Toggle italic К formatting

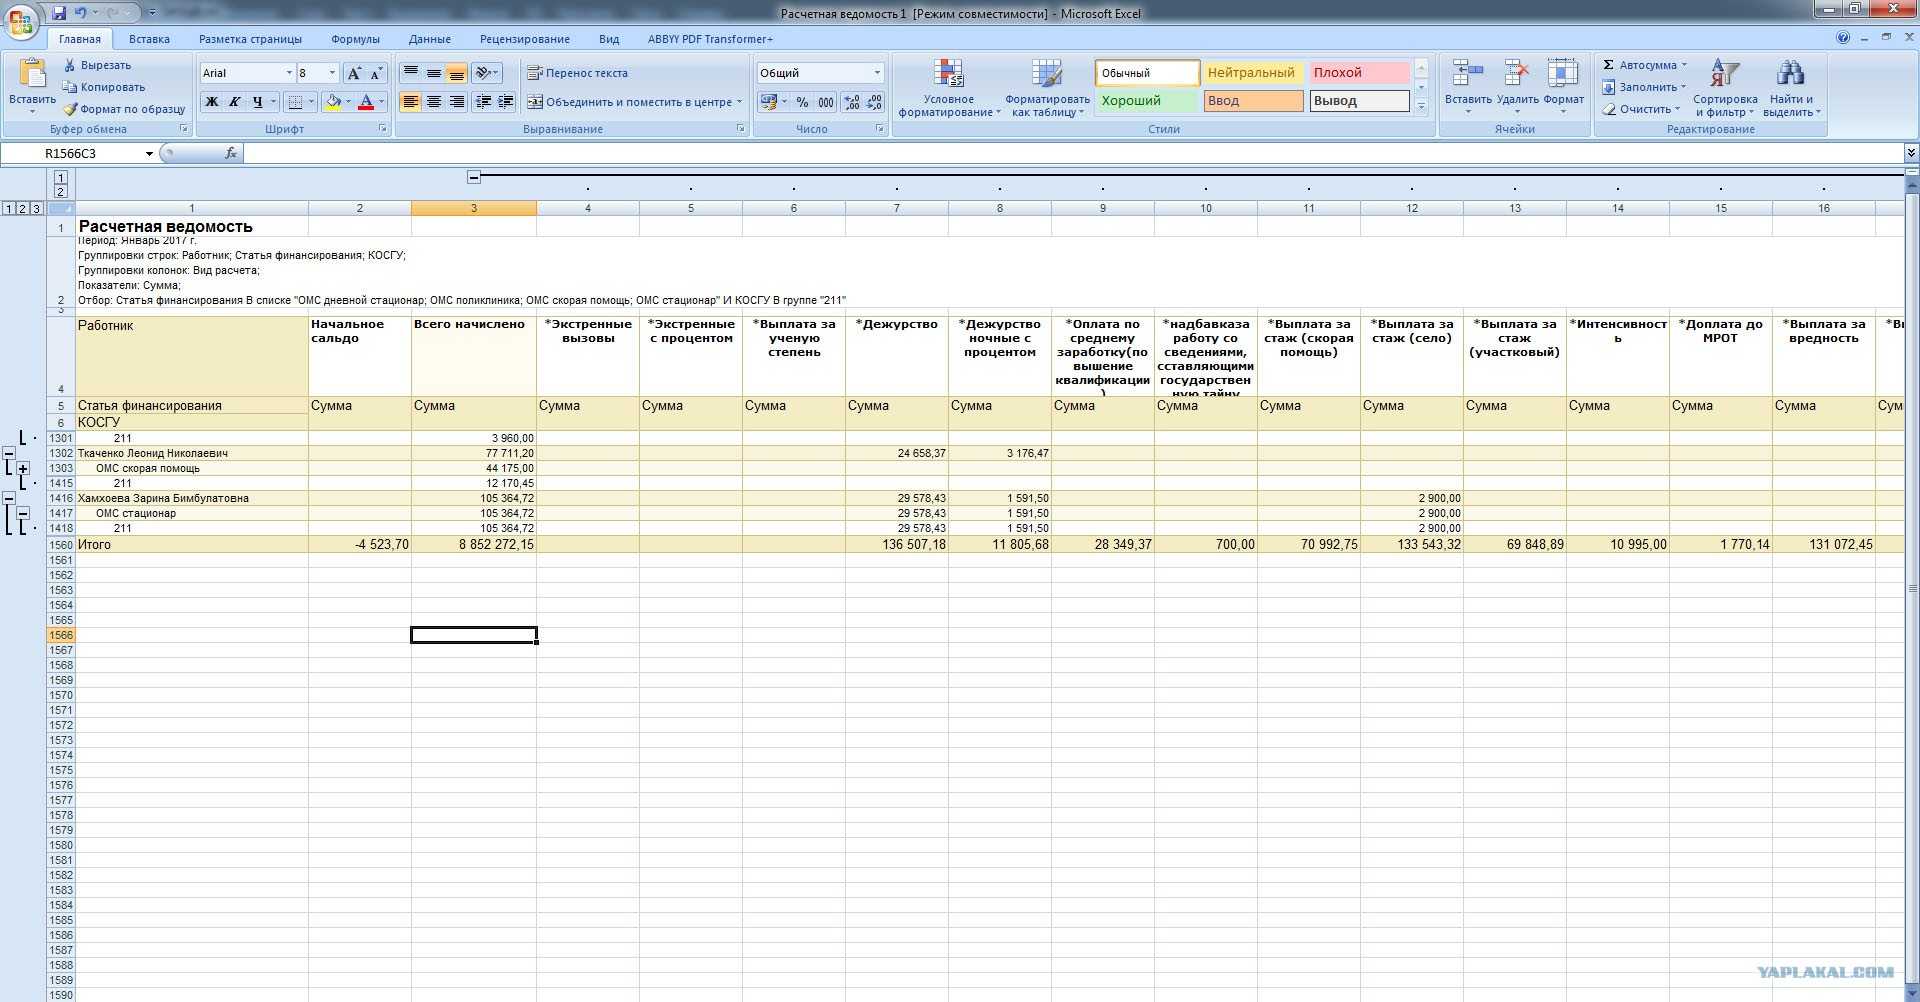tap(235, 102)
